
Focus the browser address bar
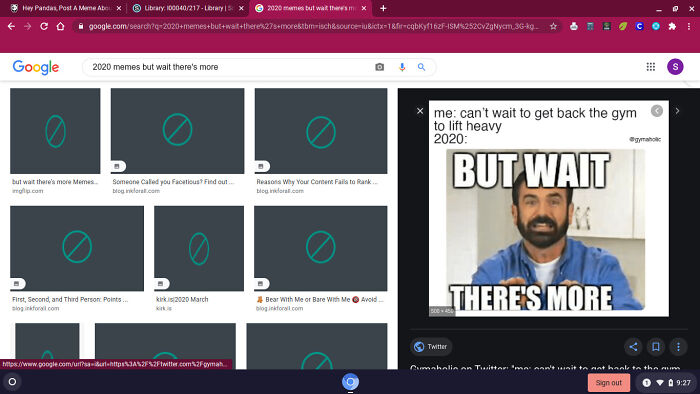point(313,26)
